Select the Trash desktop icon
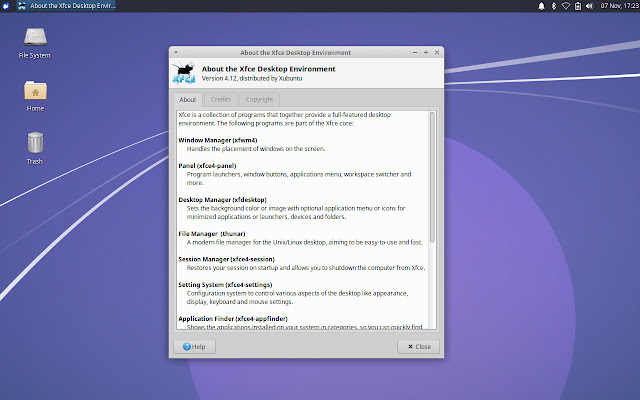The image size is (640, 400). 35,148
